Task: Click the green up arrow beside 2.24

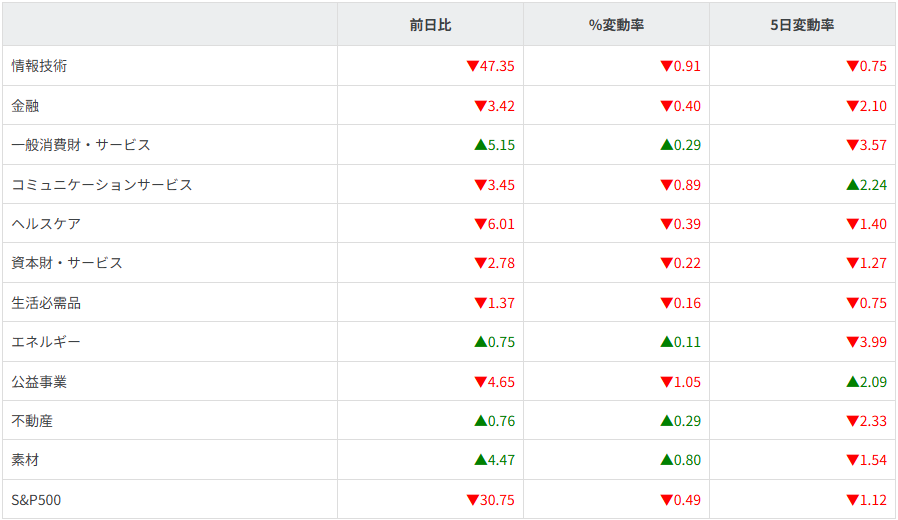Action: pos(852,184)
